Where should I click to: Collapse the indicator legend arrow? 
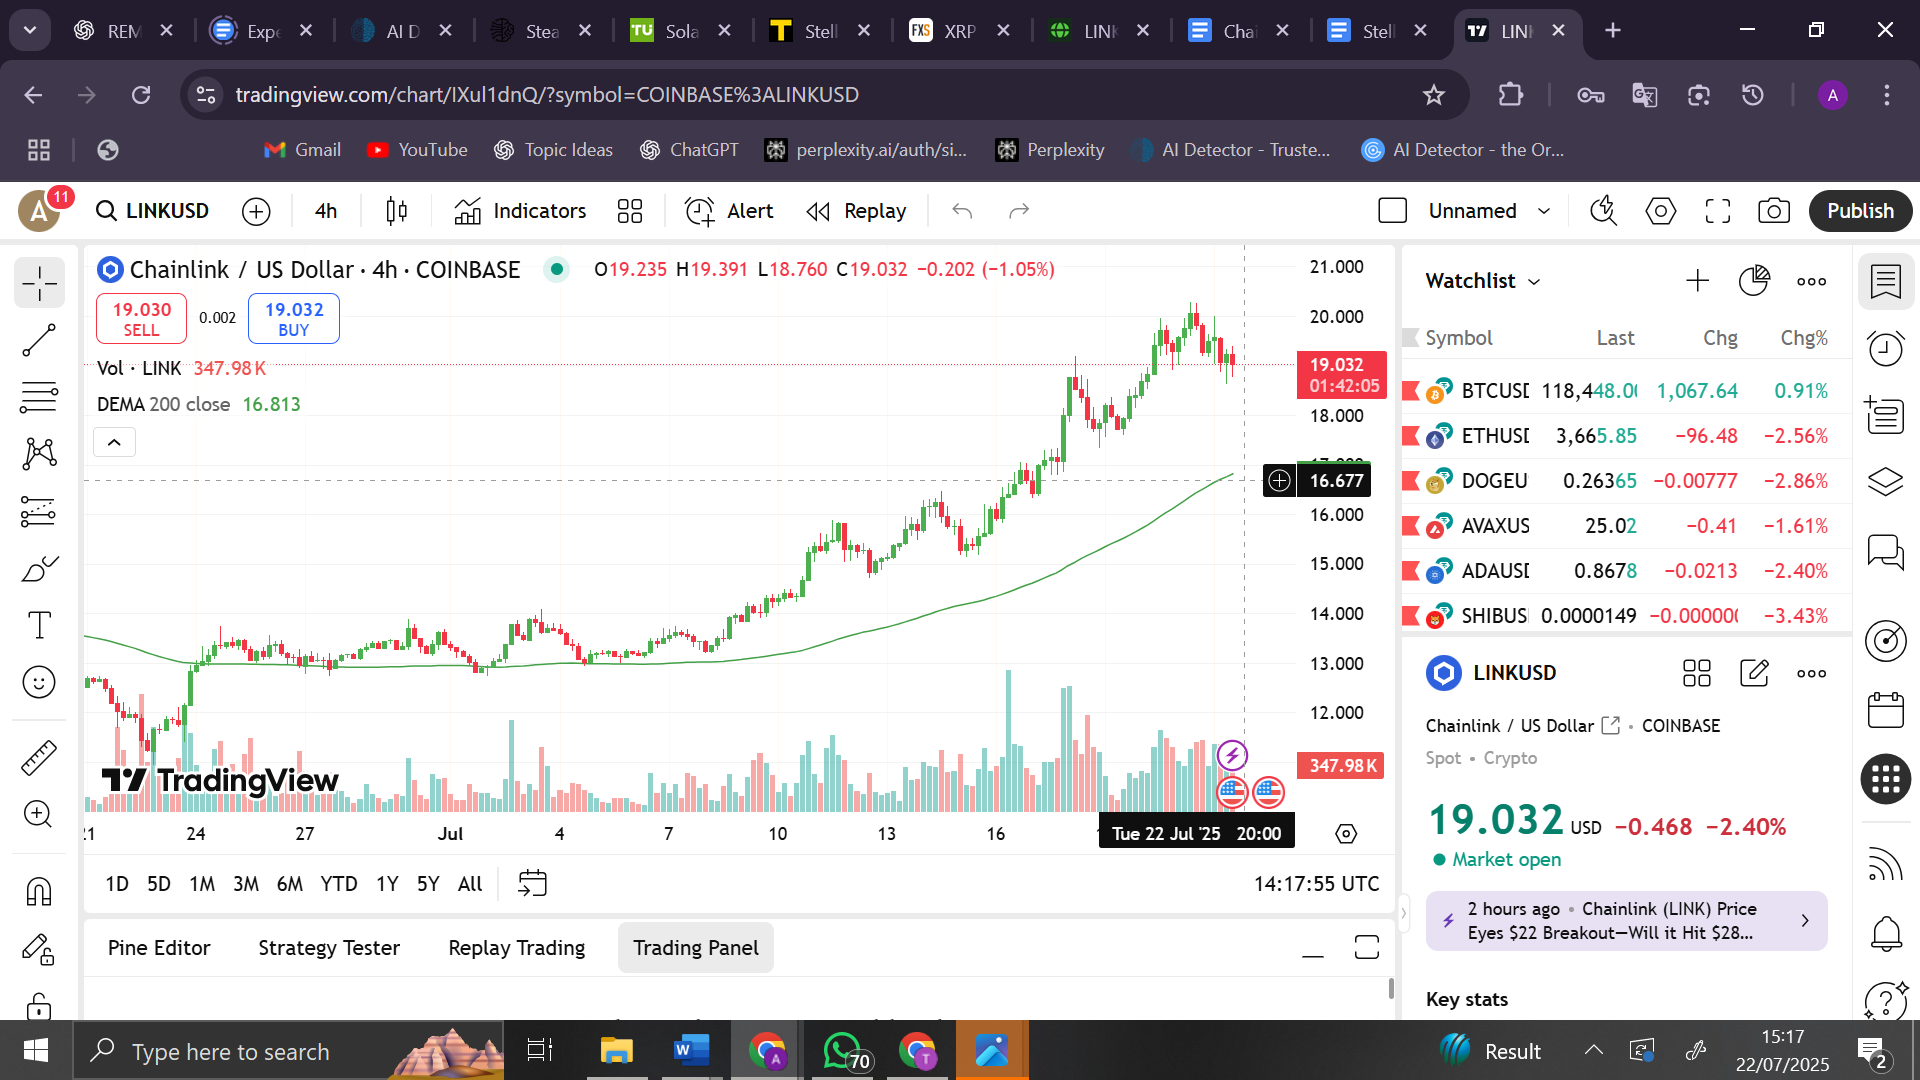tap(114, 442)
